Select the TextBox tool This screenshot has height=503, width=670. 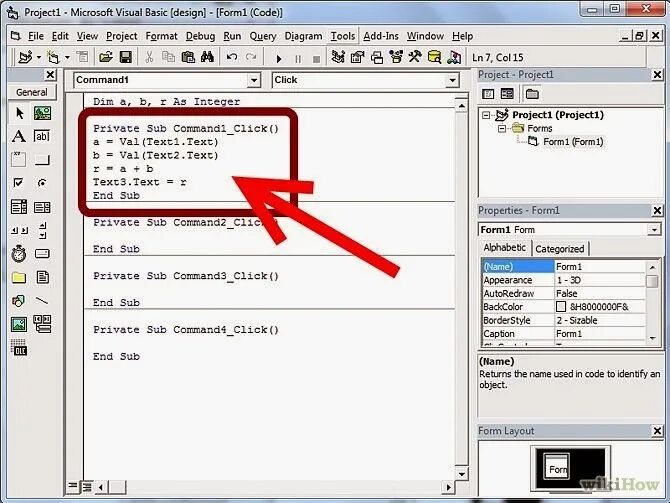[42, 136]
